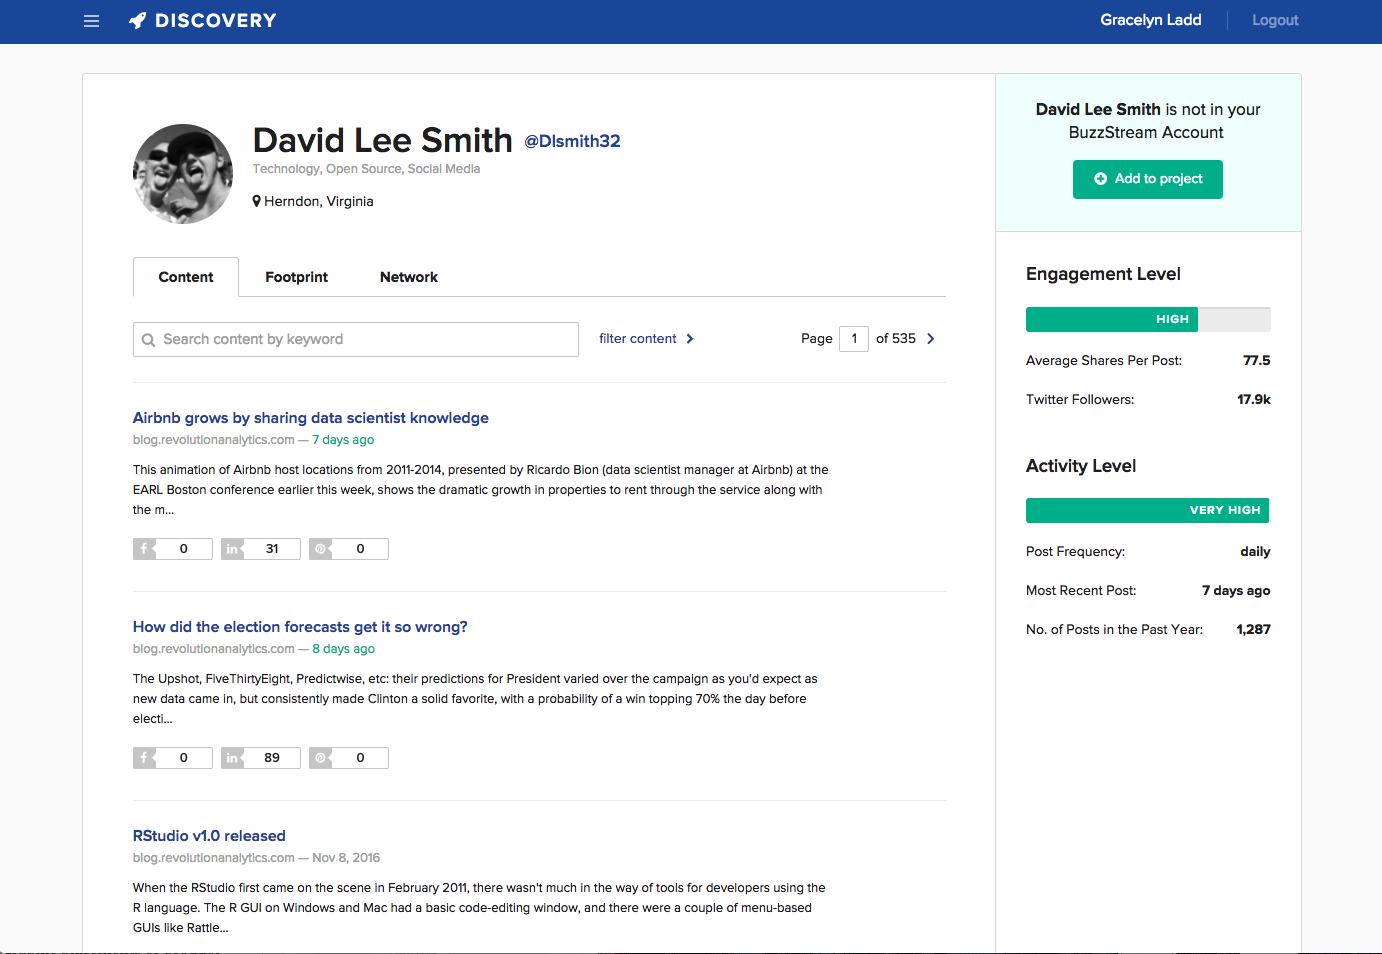
Task: Click Facebook share icon for election post
Action: click(x=144, y=758)
